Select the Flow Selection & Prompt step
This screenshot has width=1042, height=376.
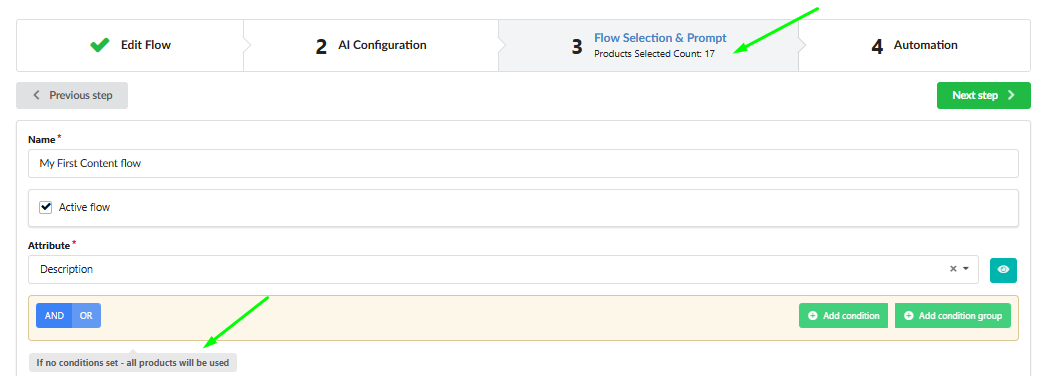[648, 45]
